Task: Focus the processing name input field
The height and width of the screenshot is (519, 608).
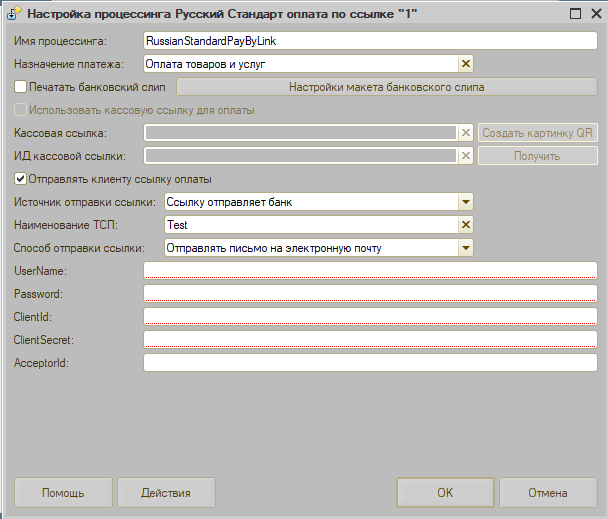Action: (370, 41)
